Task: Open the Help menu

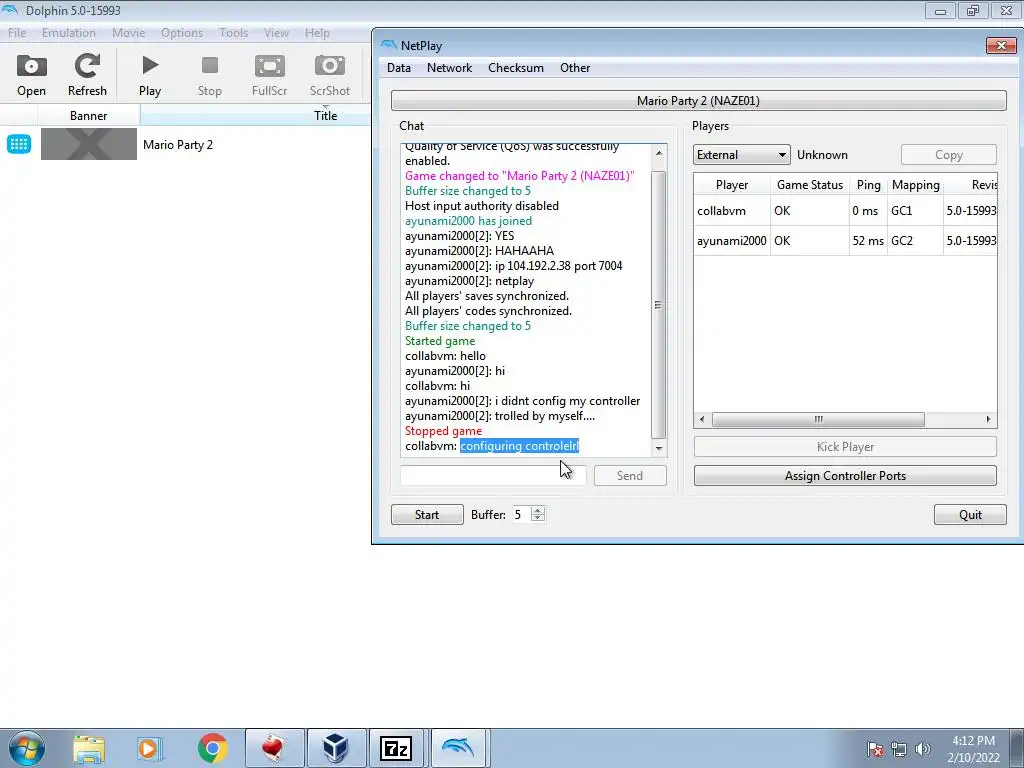Action: pyautogui.click(x=317, y=33)
